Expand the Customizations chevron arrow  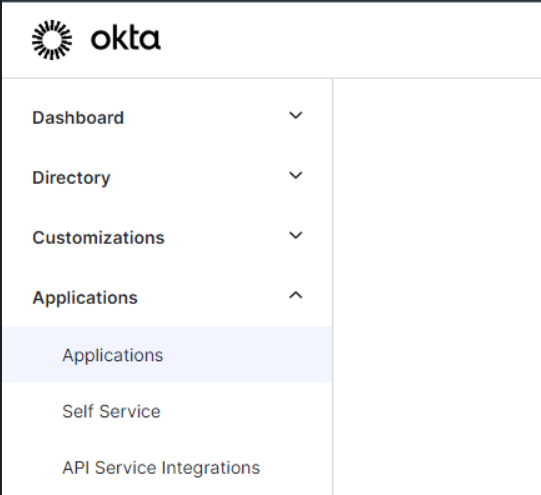click(x=296, y=235)
